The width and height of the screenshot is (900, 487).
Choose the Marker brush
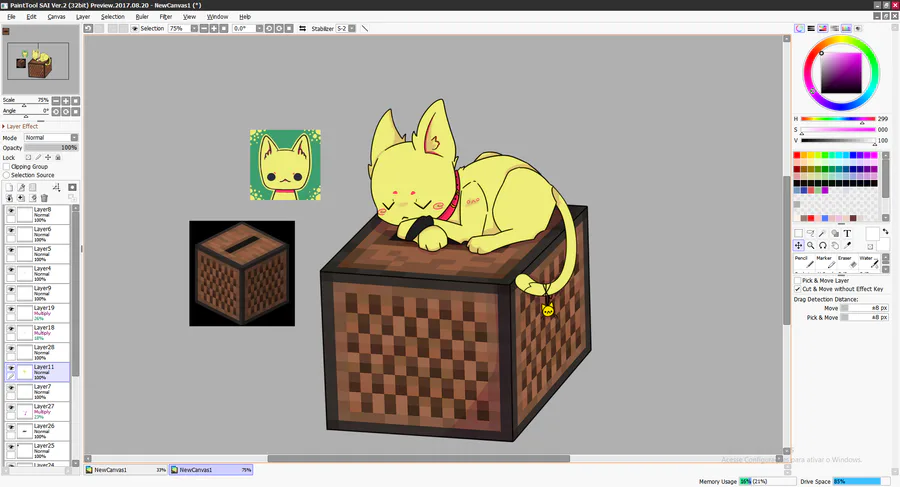[825, 262]
